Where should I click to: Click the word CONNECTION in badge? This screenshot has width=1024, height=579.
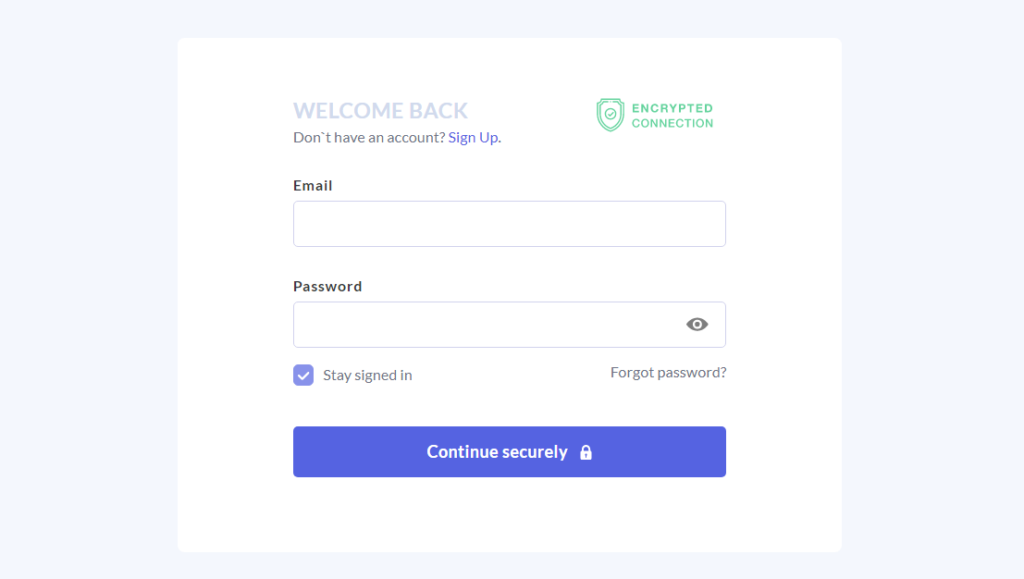[672, 123]
